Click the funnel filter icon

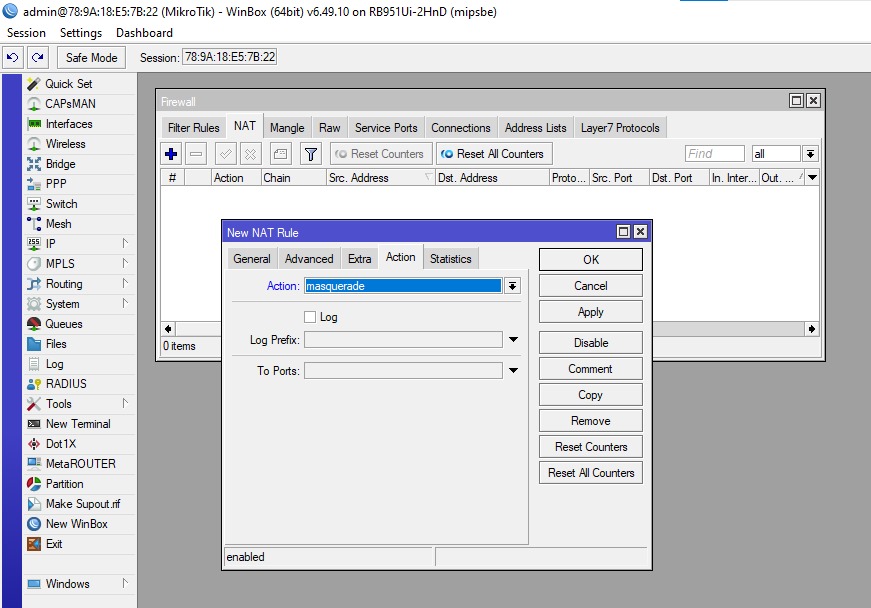(x=311, y=154)
